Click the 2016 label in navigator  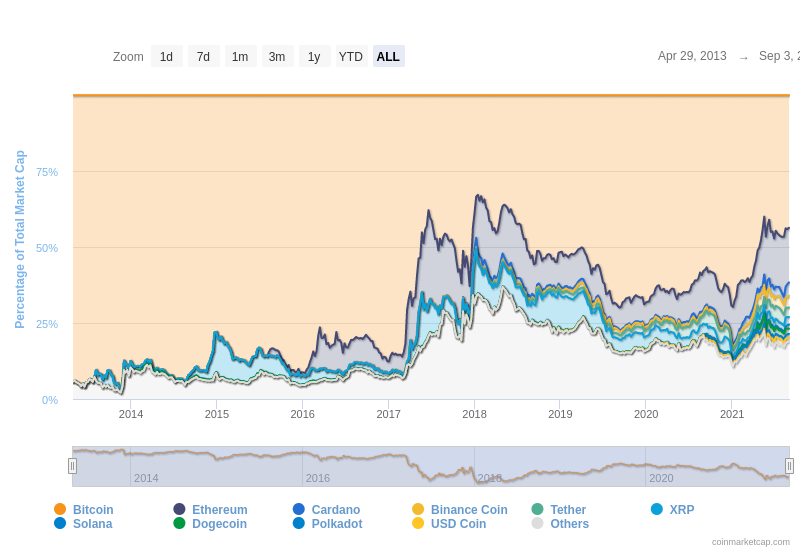(317, 479)
